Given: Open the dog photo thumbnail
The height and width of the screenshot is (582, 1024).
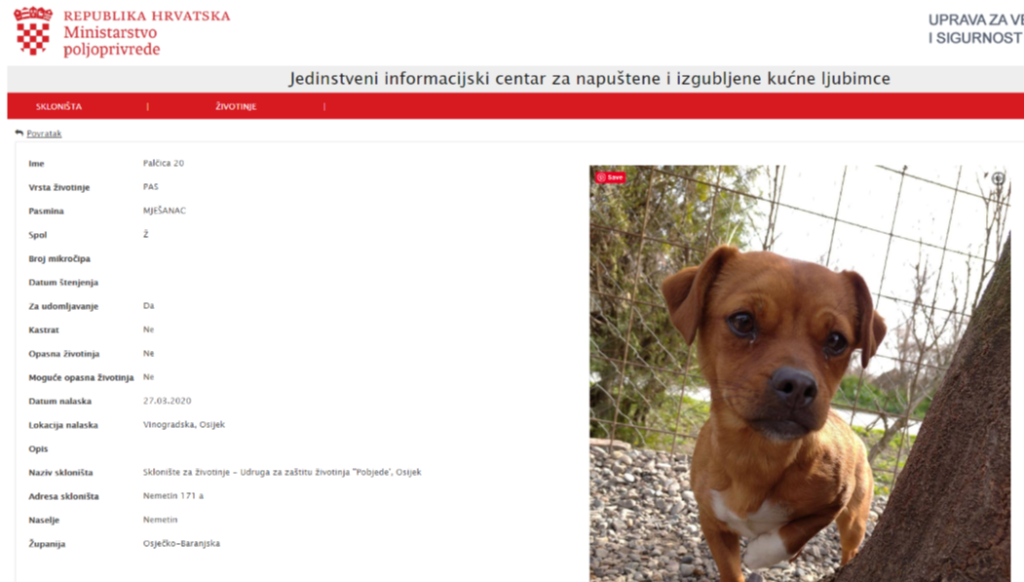Looking at the screenshot, I should (800, 373).
